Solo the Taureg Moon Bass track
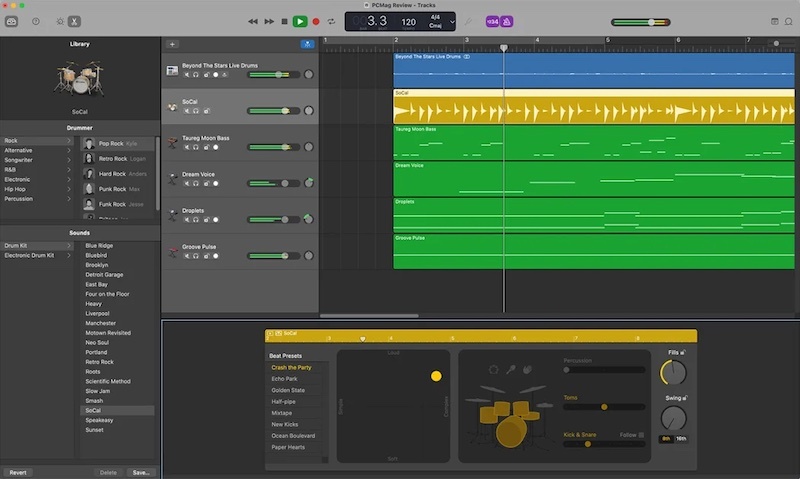The height and width of the screenshot is (479, 800). 195,147
